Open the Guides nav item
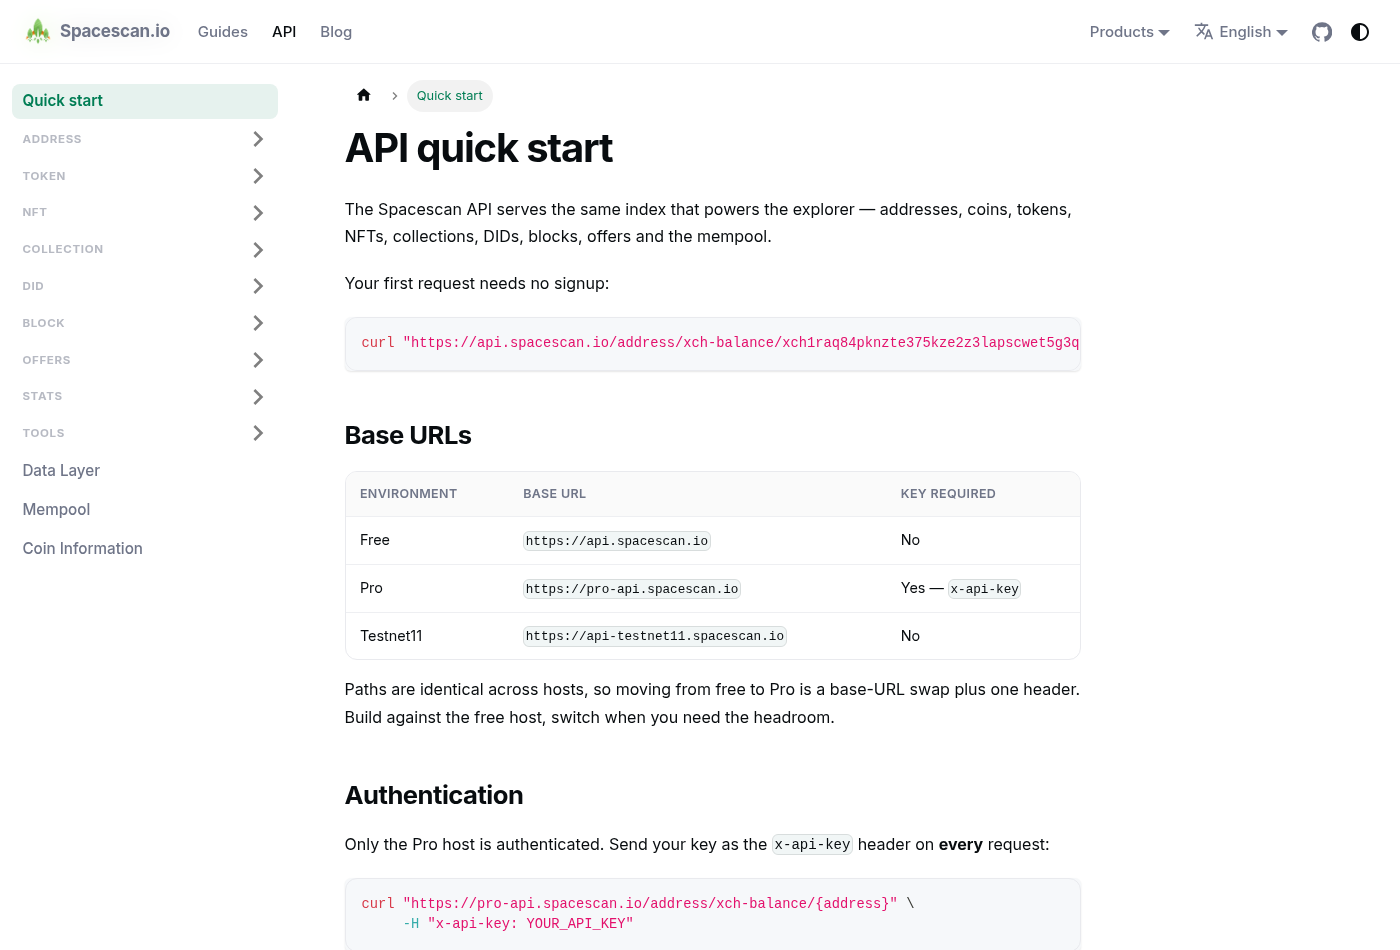Viewport: 1400px width, 950px height. pos(223,32)
